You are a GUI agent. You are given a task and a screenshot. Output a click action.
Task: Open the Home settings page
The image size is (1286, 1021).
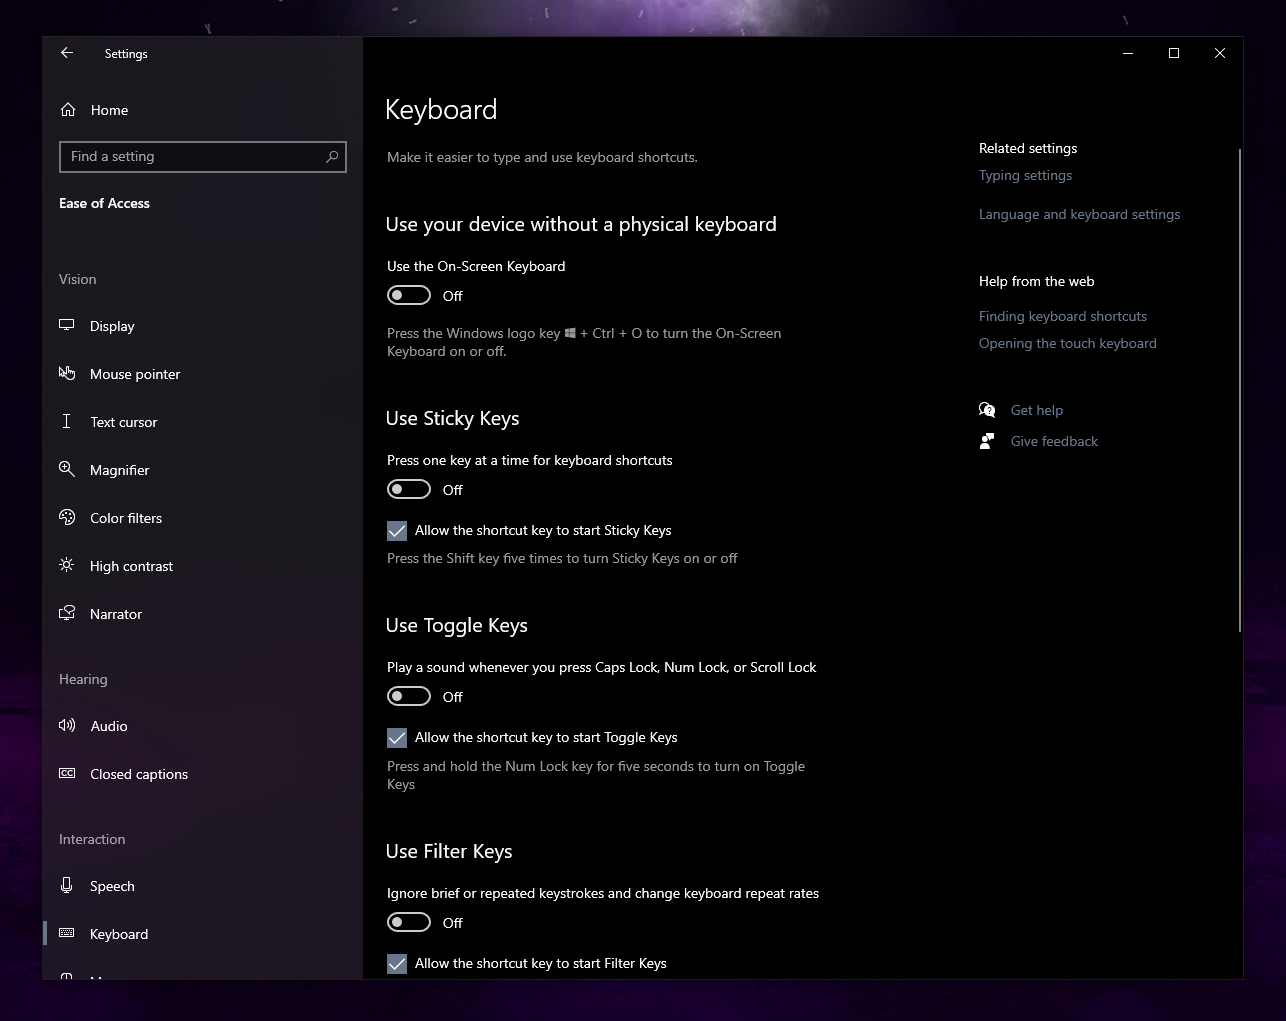click(202, 110)
